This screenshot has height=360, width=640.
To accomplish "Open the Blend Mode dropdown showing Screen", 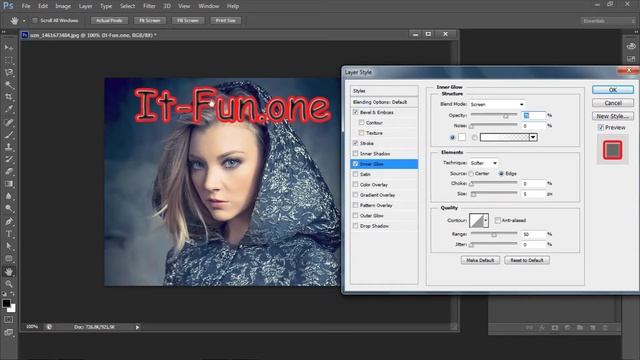I will 497,104.
